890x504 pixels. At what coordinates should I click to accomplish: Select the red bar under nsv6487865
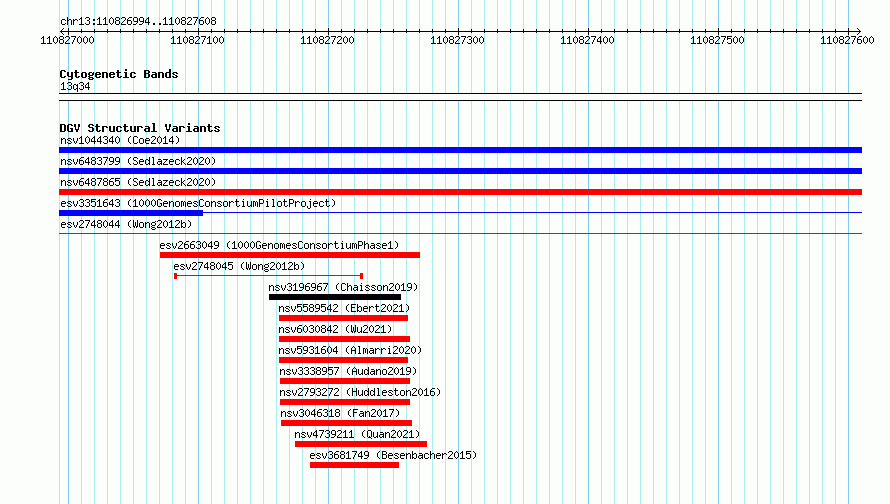[460, 192]
